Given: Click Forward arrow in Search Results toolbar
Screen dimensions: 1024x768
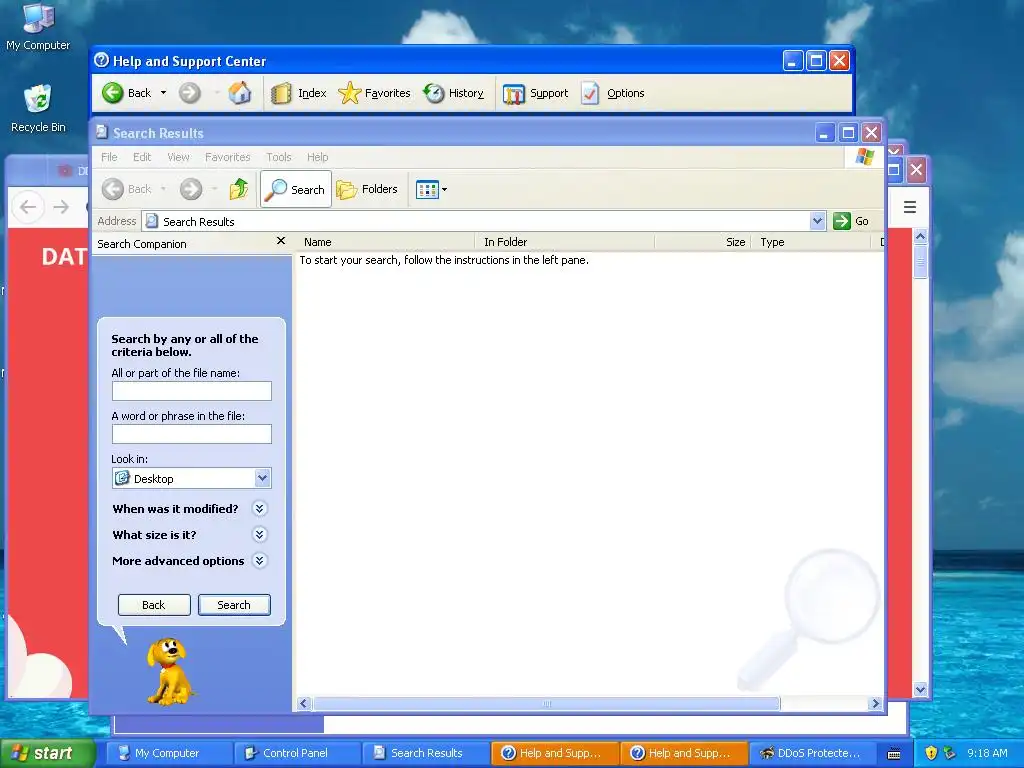Looking at the screenshot, I should [191, 189].
